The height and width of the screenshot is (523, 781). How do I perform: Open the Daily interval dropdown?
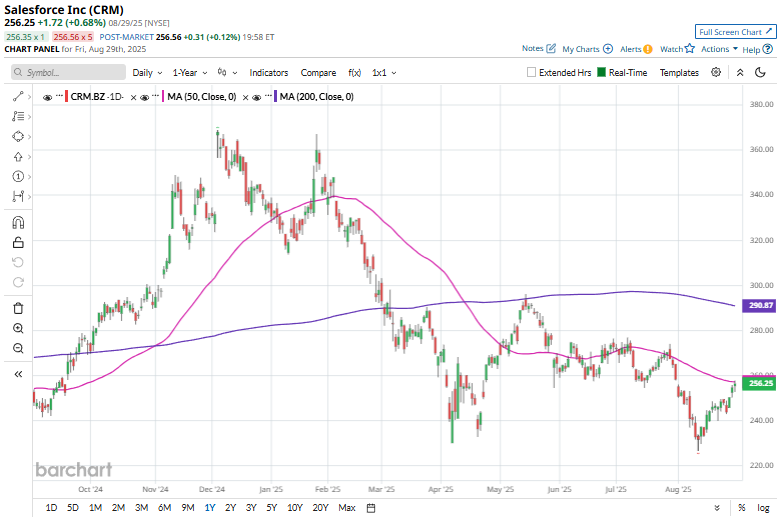point(147,73)
